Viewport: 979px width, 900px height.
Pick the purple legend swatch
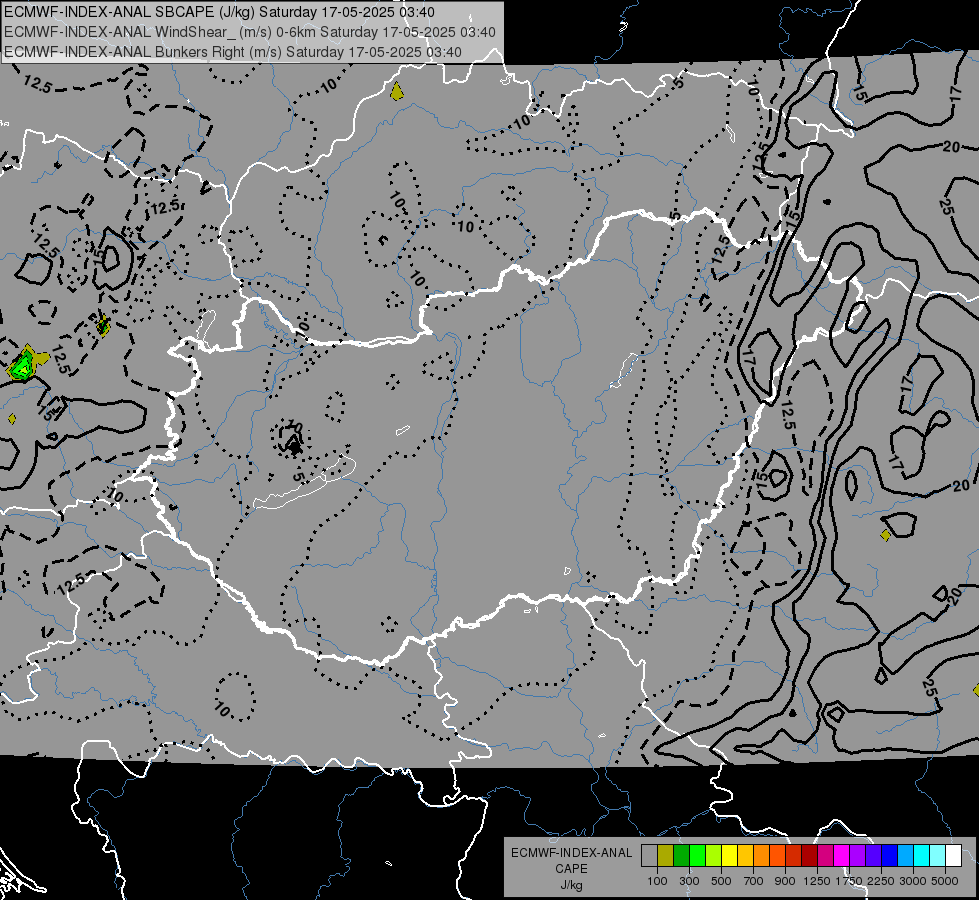click(x=857, y=855)
